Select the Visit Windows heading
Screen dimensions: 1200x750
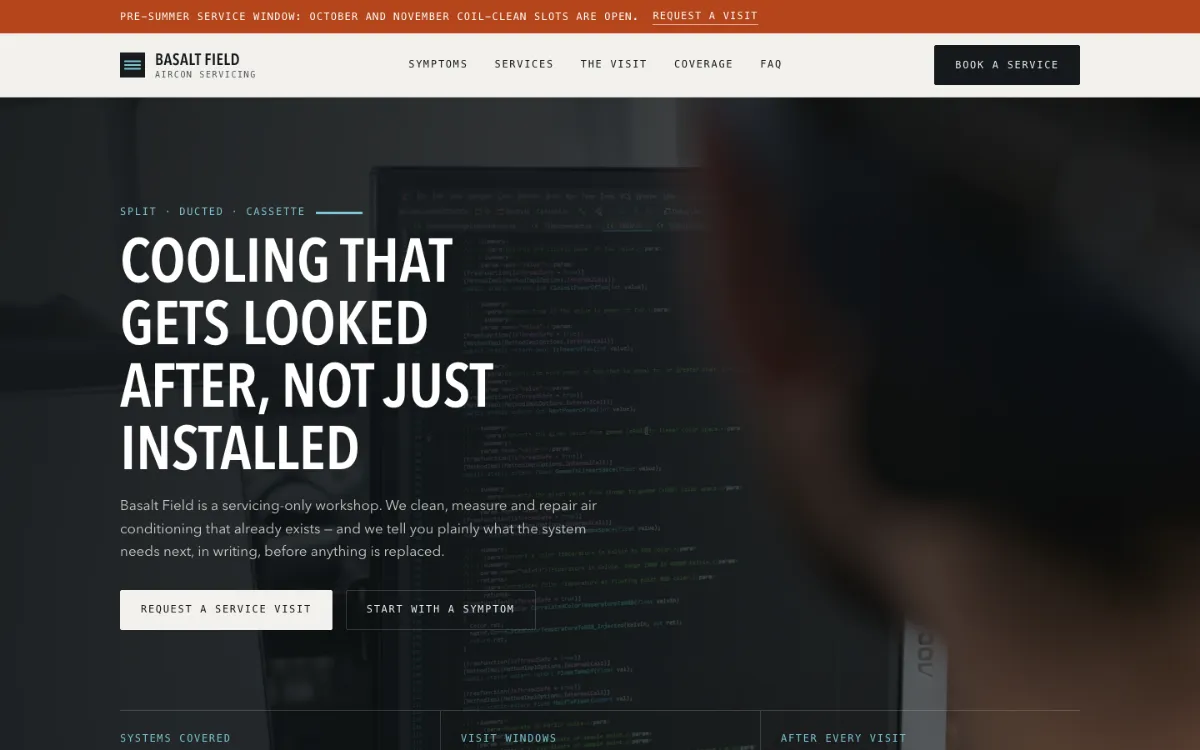point(508,738)
